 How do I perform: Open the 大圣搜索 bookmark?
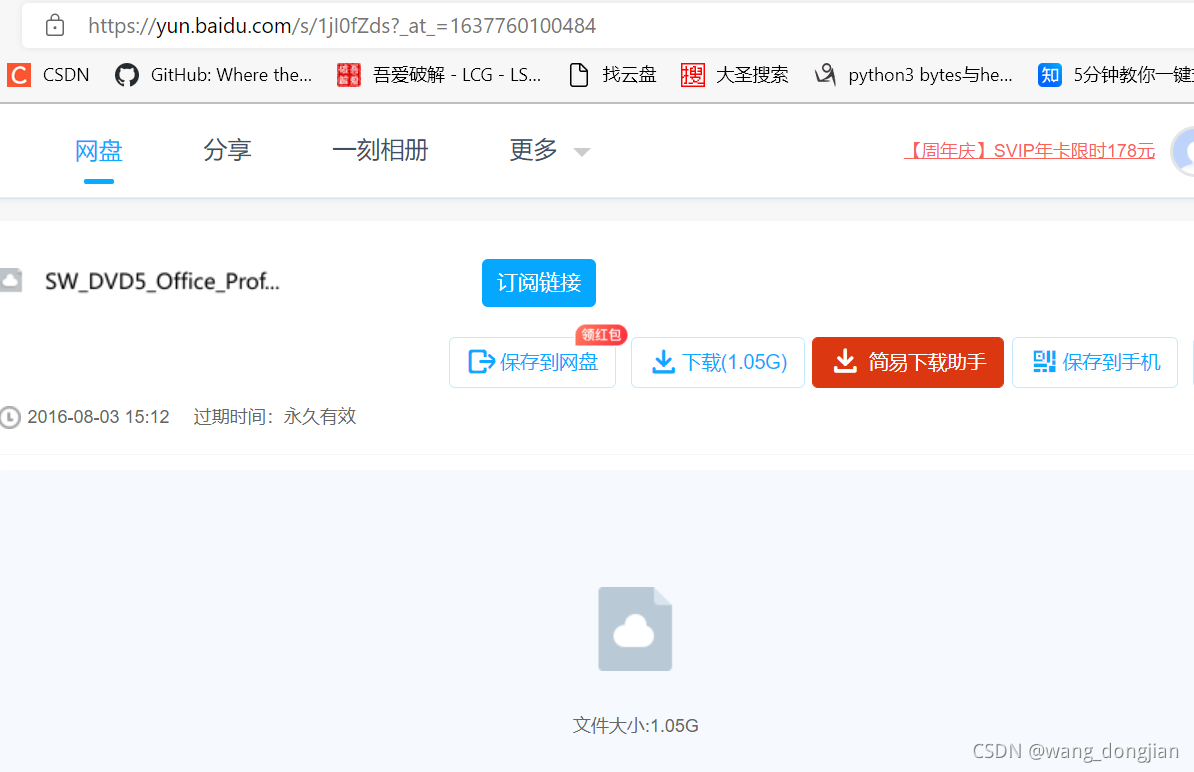pyautogui.click(x=735, y=75)
